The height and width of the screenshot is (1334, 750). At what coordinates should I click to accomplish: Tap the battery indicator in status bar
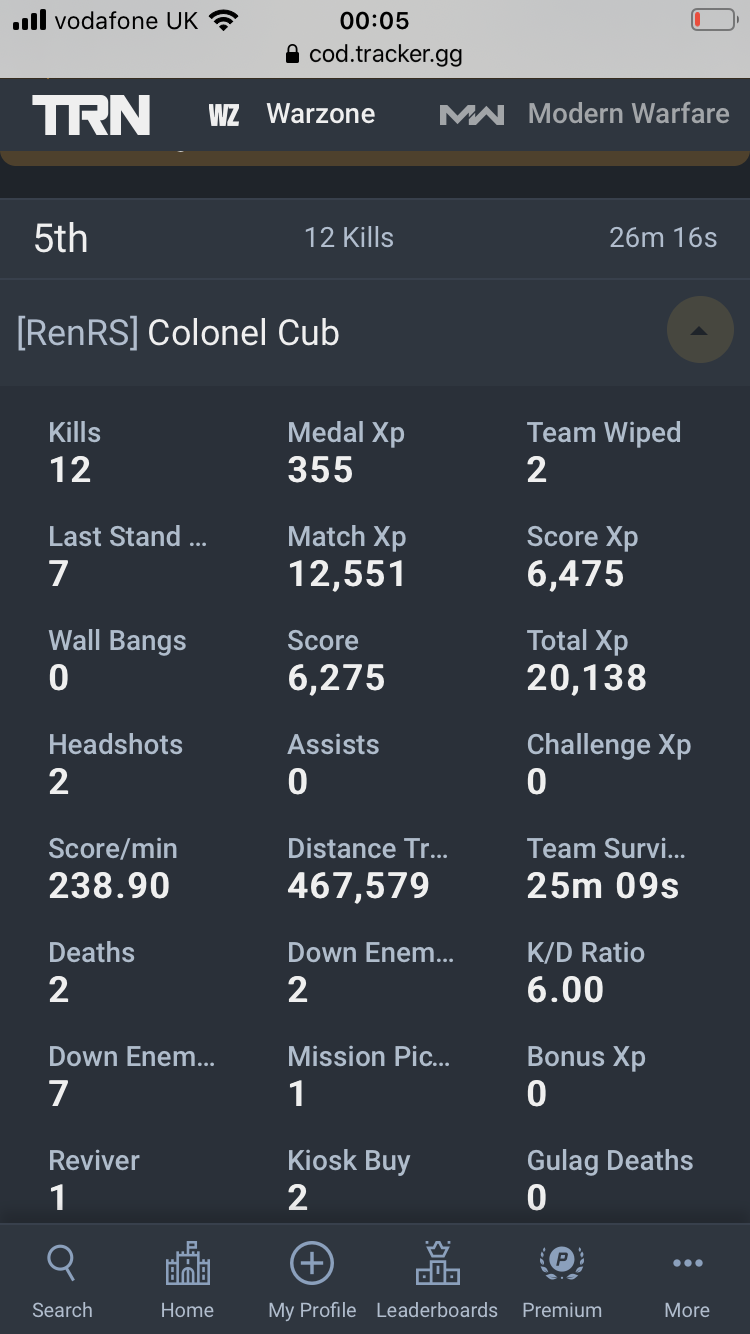pos(714,19)
